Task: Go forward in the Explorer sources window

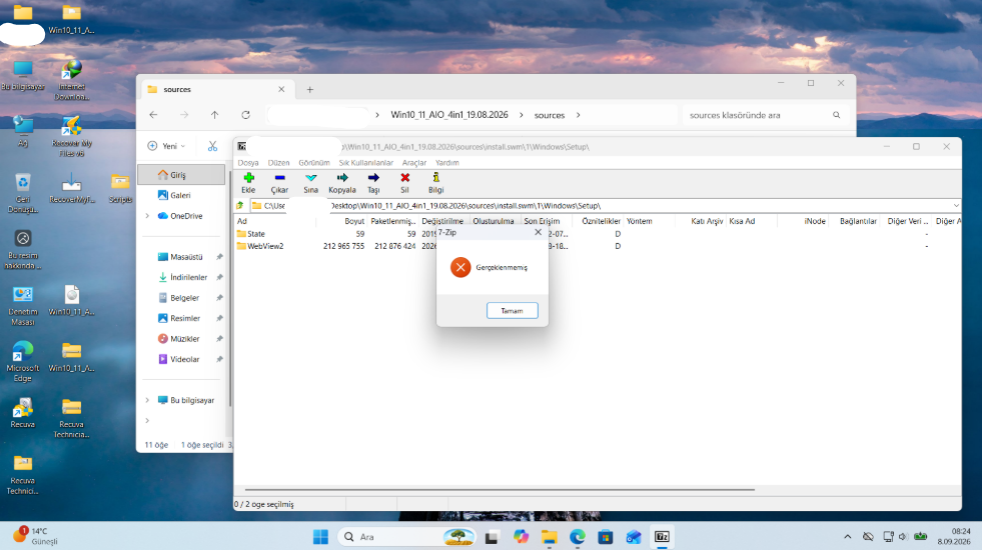Action: tap(184, 115)
